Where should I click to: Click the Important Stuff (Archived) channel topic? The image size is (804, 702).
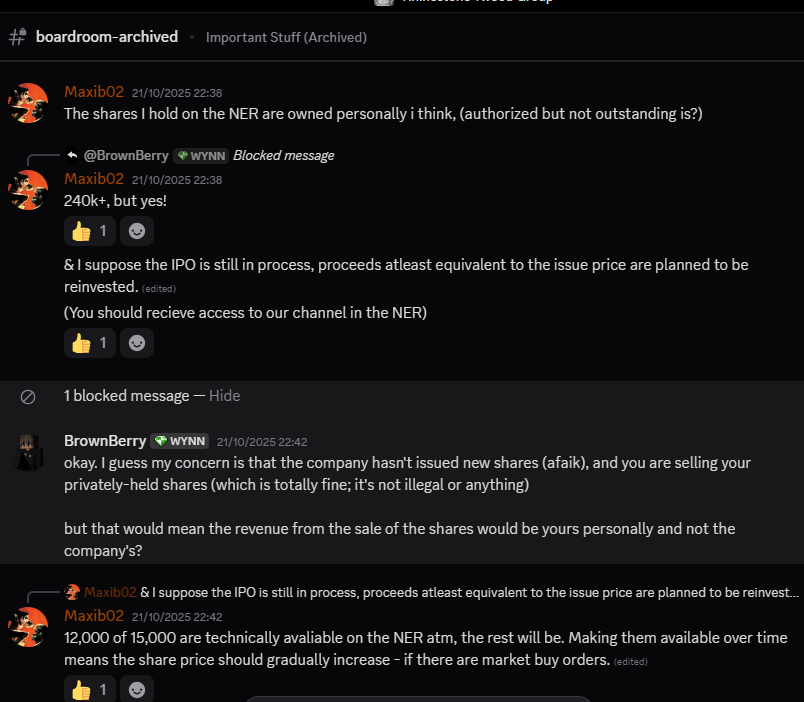[x=286, y=38]
